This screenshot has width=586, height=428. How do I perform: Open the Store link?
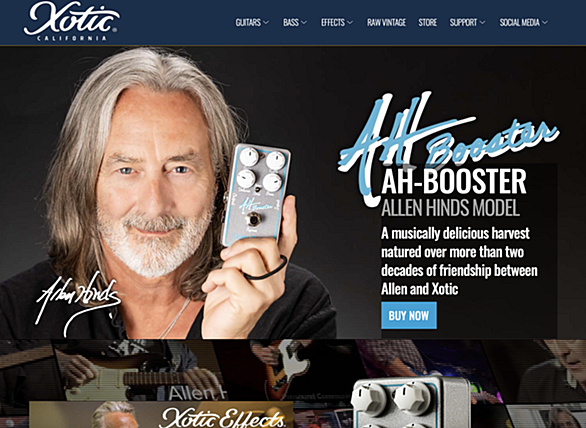coord(428,23)
